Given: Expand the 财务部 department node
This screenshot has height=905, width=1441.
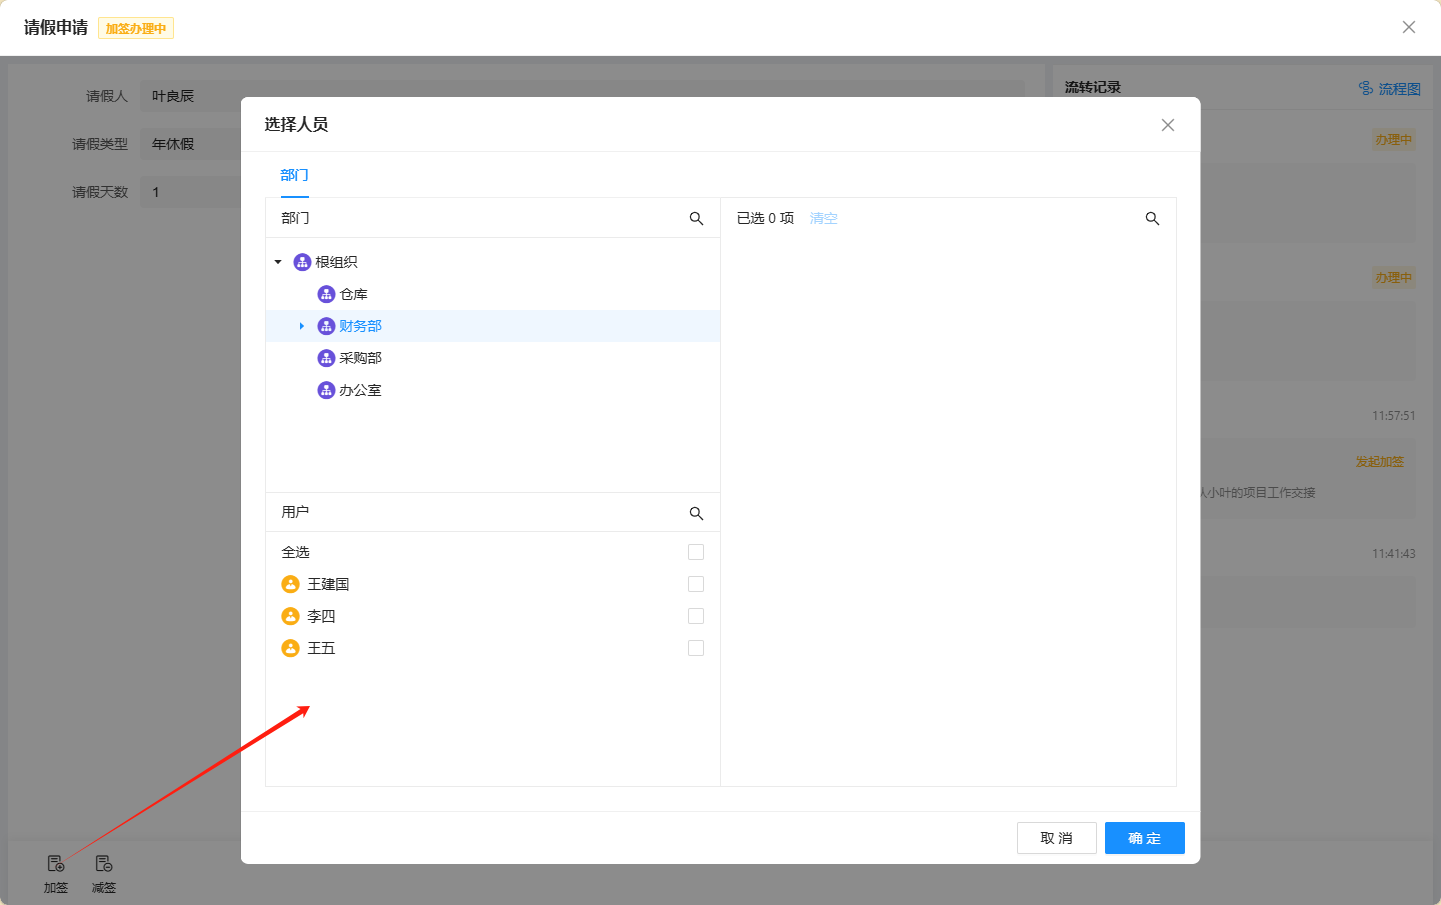Looking at the screenshot, I should point(302,326).
